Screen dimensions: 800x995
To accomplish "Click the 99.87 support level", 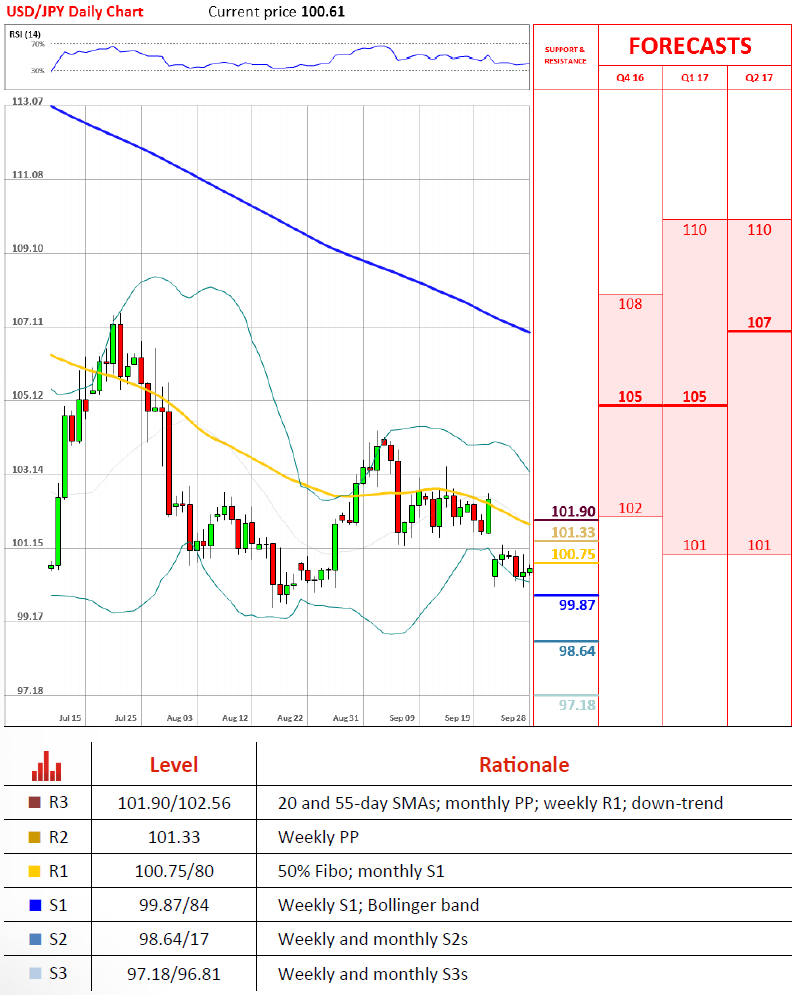I will pyautogui.click(x=577, y=605).
